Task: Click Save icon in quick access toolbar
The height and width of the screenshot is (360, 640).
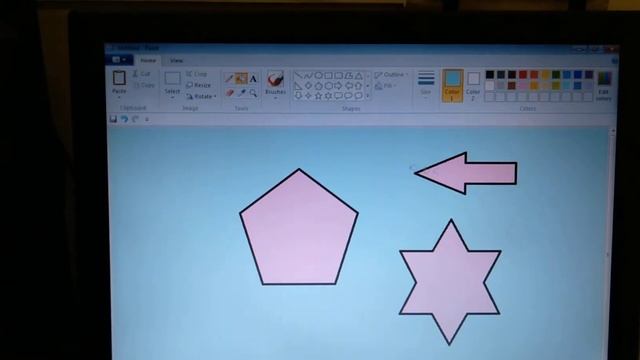Action: (x=113, y=119)
